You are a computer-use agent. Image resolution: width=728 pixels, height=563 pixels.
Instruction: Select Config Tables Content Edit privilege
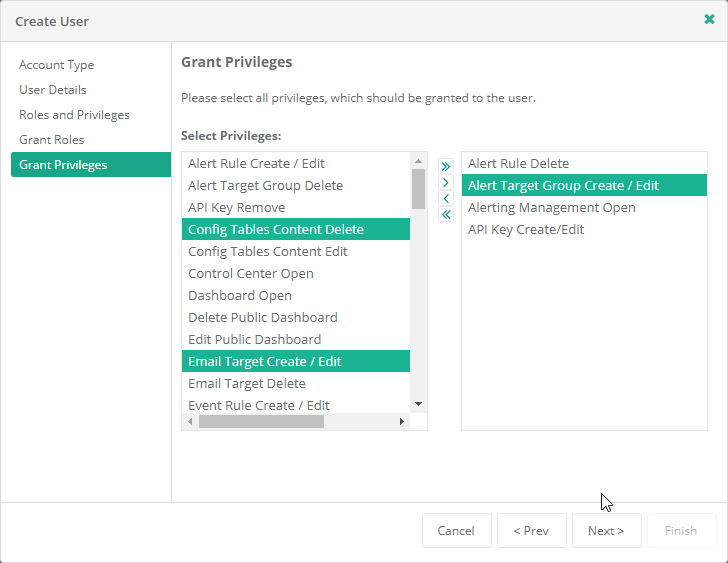[x=296, y=252]
